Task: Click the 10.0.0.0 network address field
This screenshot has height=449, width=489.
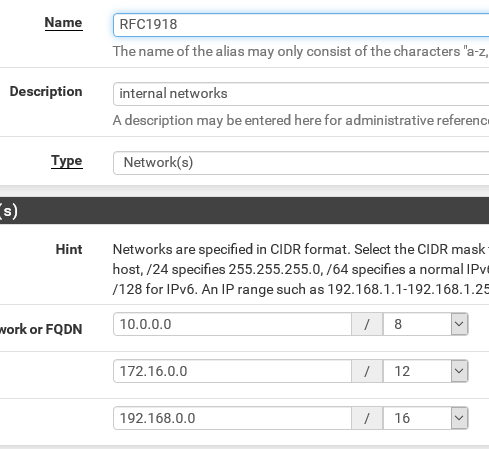Action: tap(232, 324)
